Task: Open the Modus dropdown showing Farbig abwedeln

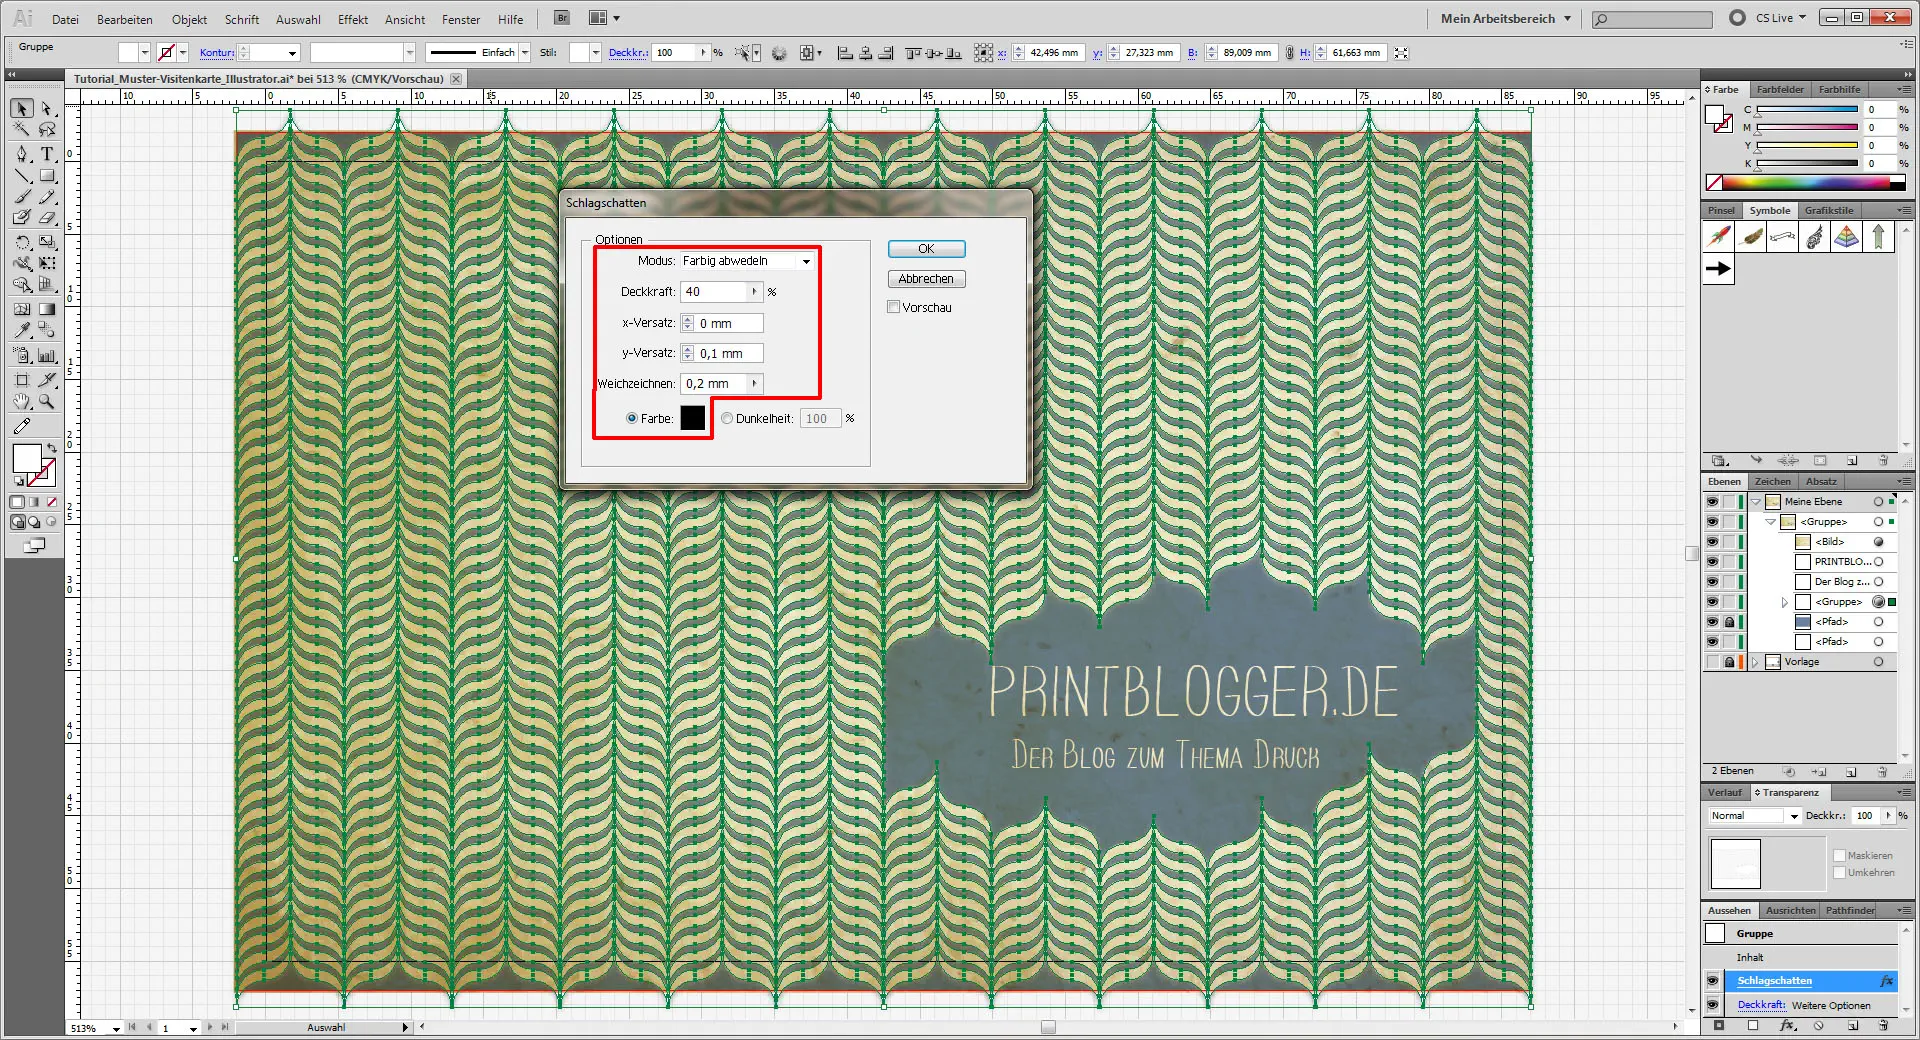Action: click(x=806, y=261)
